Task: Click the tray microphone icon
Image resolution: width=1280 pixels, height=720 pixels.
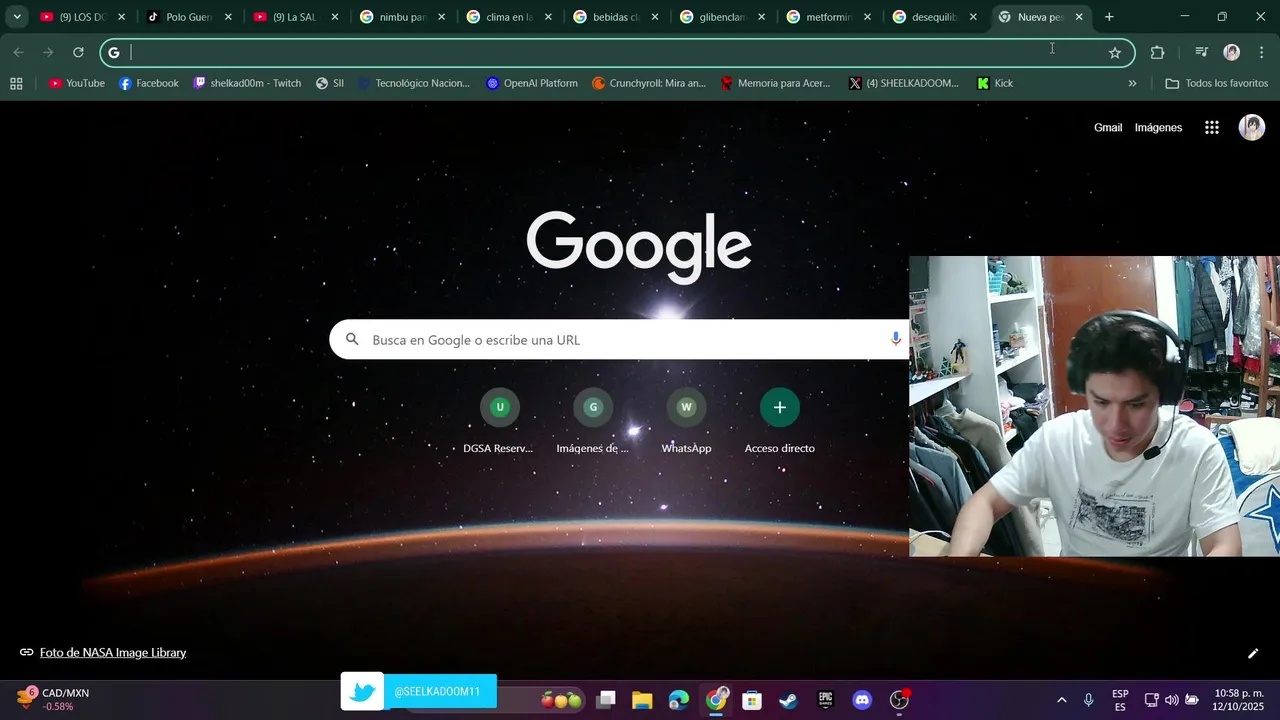Action: pyautogui.click(x=1088, y=700)
